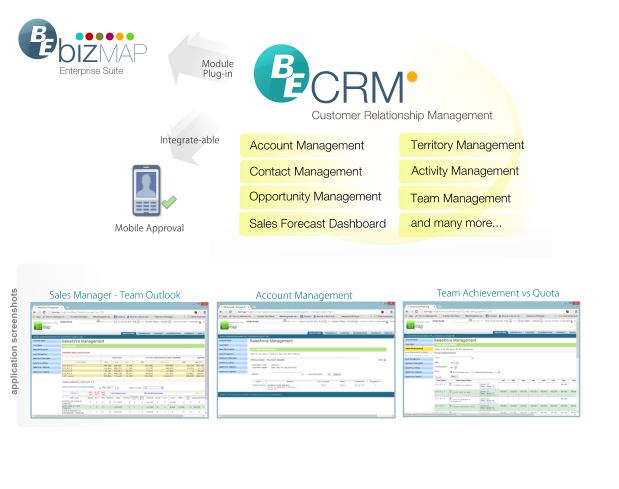Click the 'Customer Relationship Management' subtitle
The width and height of the screenshot is (619, 489).
pyautogui.click(x=402, y=115)
